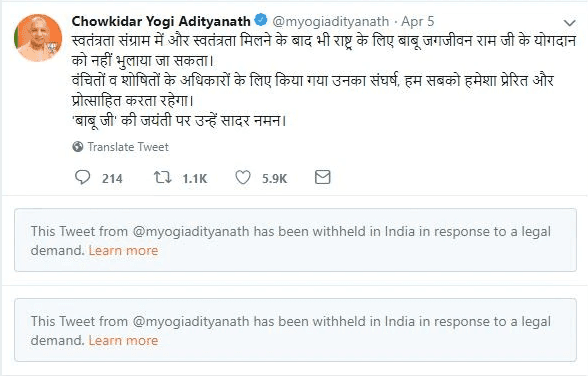The image size is (588, 376).
Task: Click the envelope direct message icon
Action: 322,177
